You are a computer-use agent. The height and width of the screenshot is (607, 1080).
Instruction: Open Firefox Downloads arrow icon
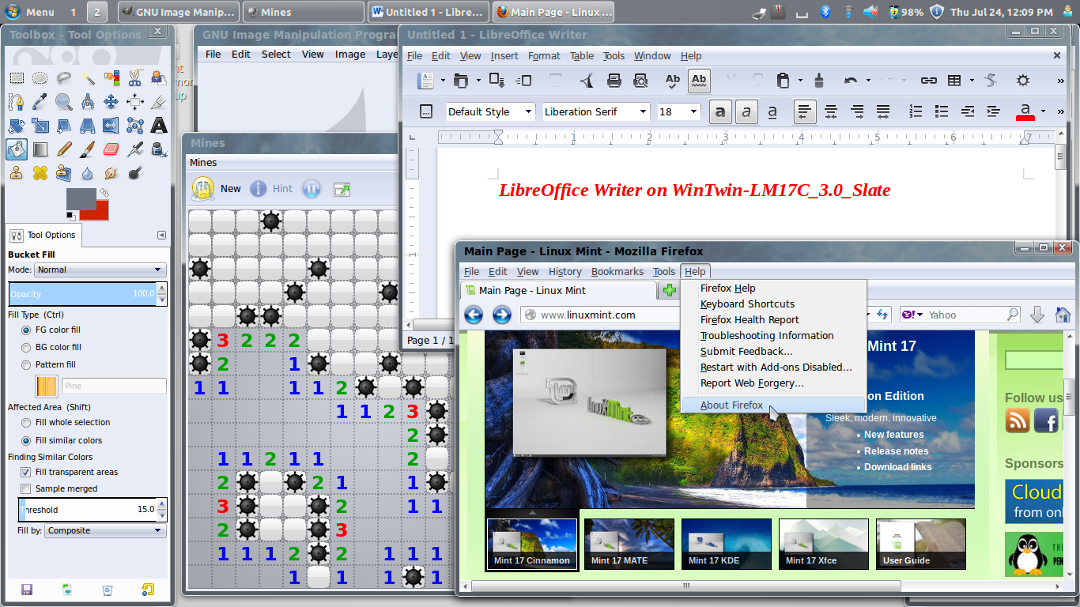pyautogui.click(x=1037, y=315)
